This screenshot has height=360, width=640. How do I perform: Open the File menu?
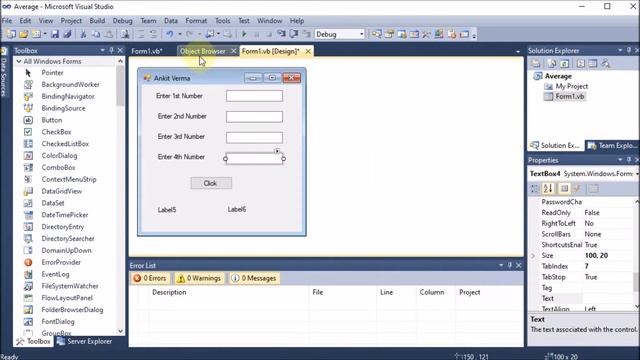[x=7, y=20]
